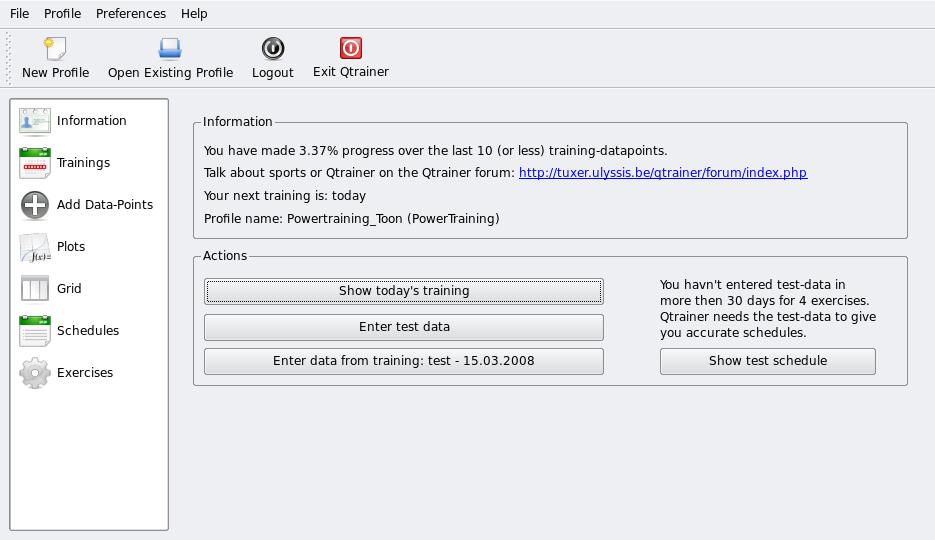Open the Profile menu
The width and height of the screenshot is (935, 540).
click(63, 13)
